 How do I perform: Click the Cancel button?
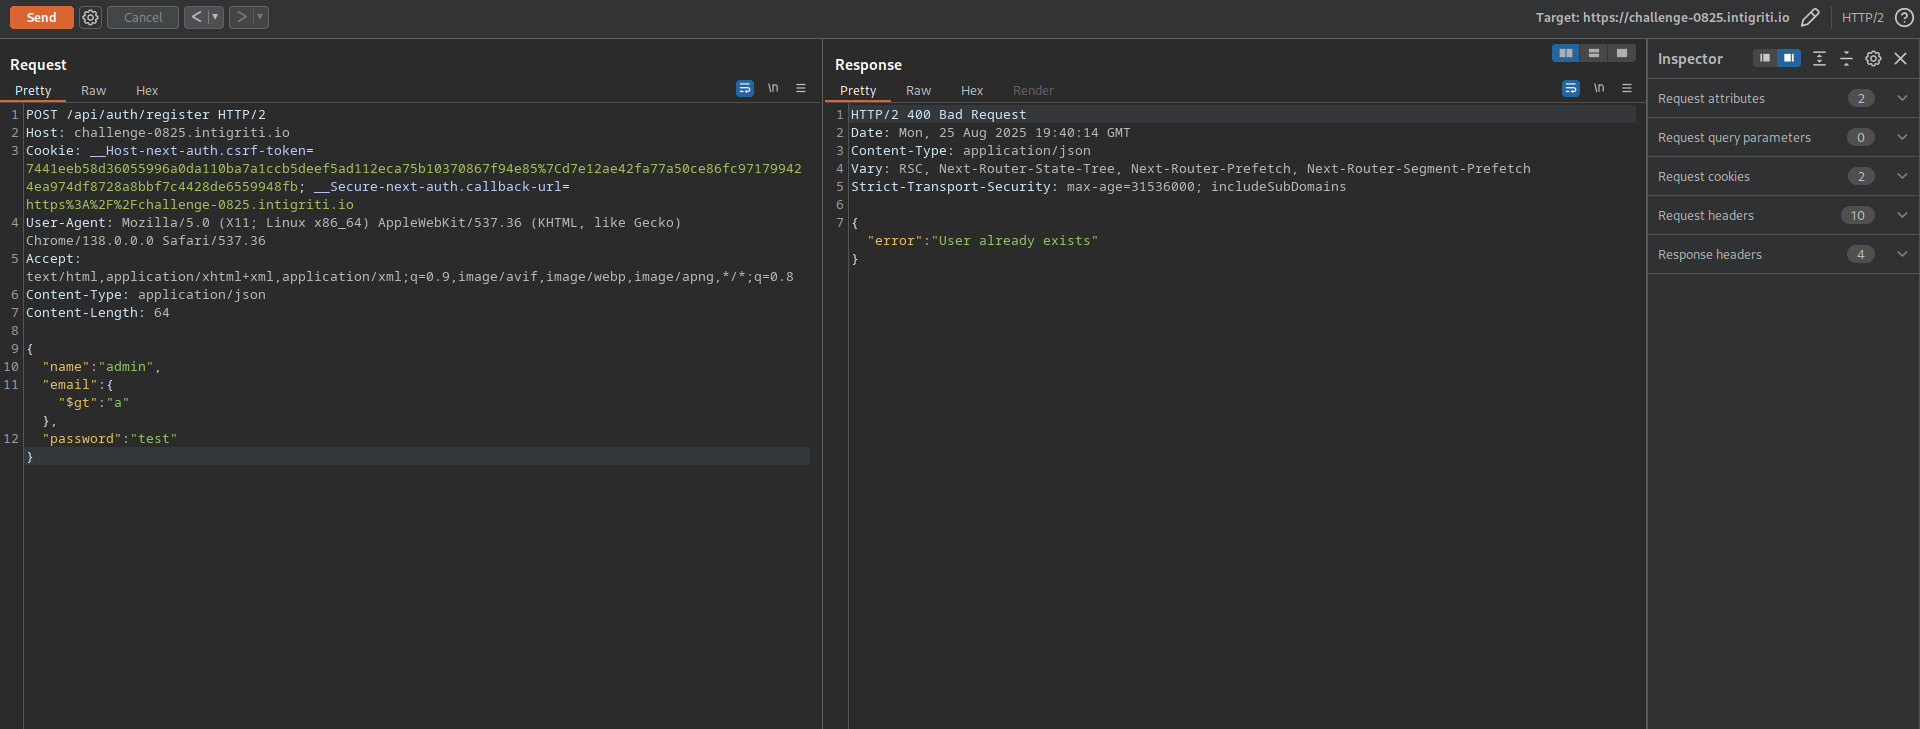(x=143, y=17)
